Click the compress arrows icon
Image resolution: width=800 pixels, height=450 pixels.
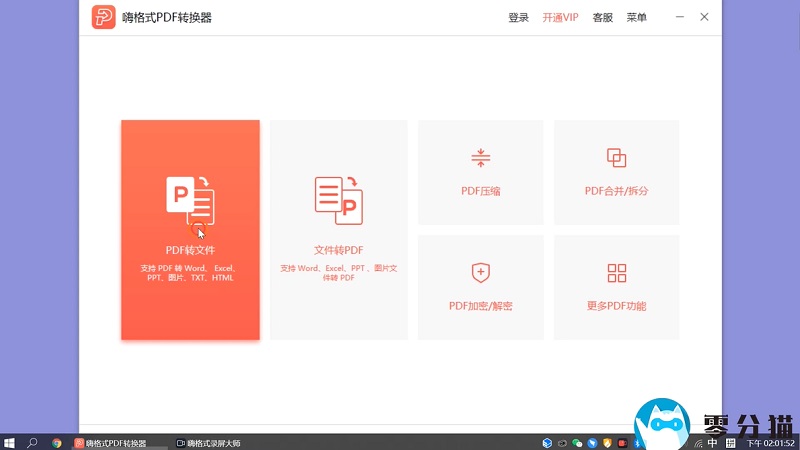point(481,158)
